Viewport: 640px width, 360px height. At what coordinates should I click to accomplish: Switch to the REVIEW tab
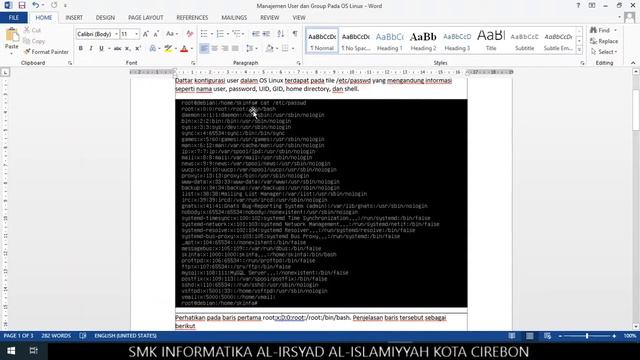coord(269,18)
